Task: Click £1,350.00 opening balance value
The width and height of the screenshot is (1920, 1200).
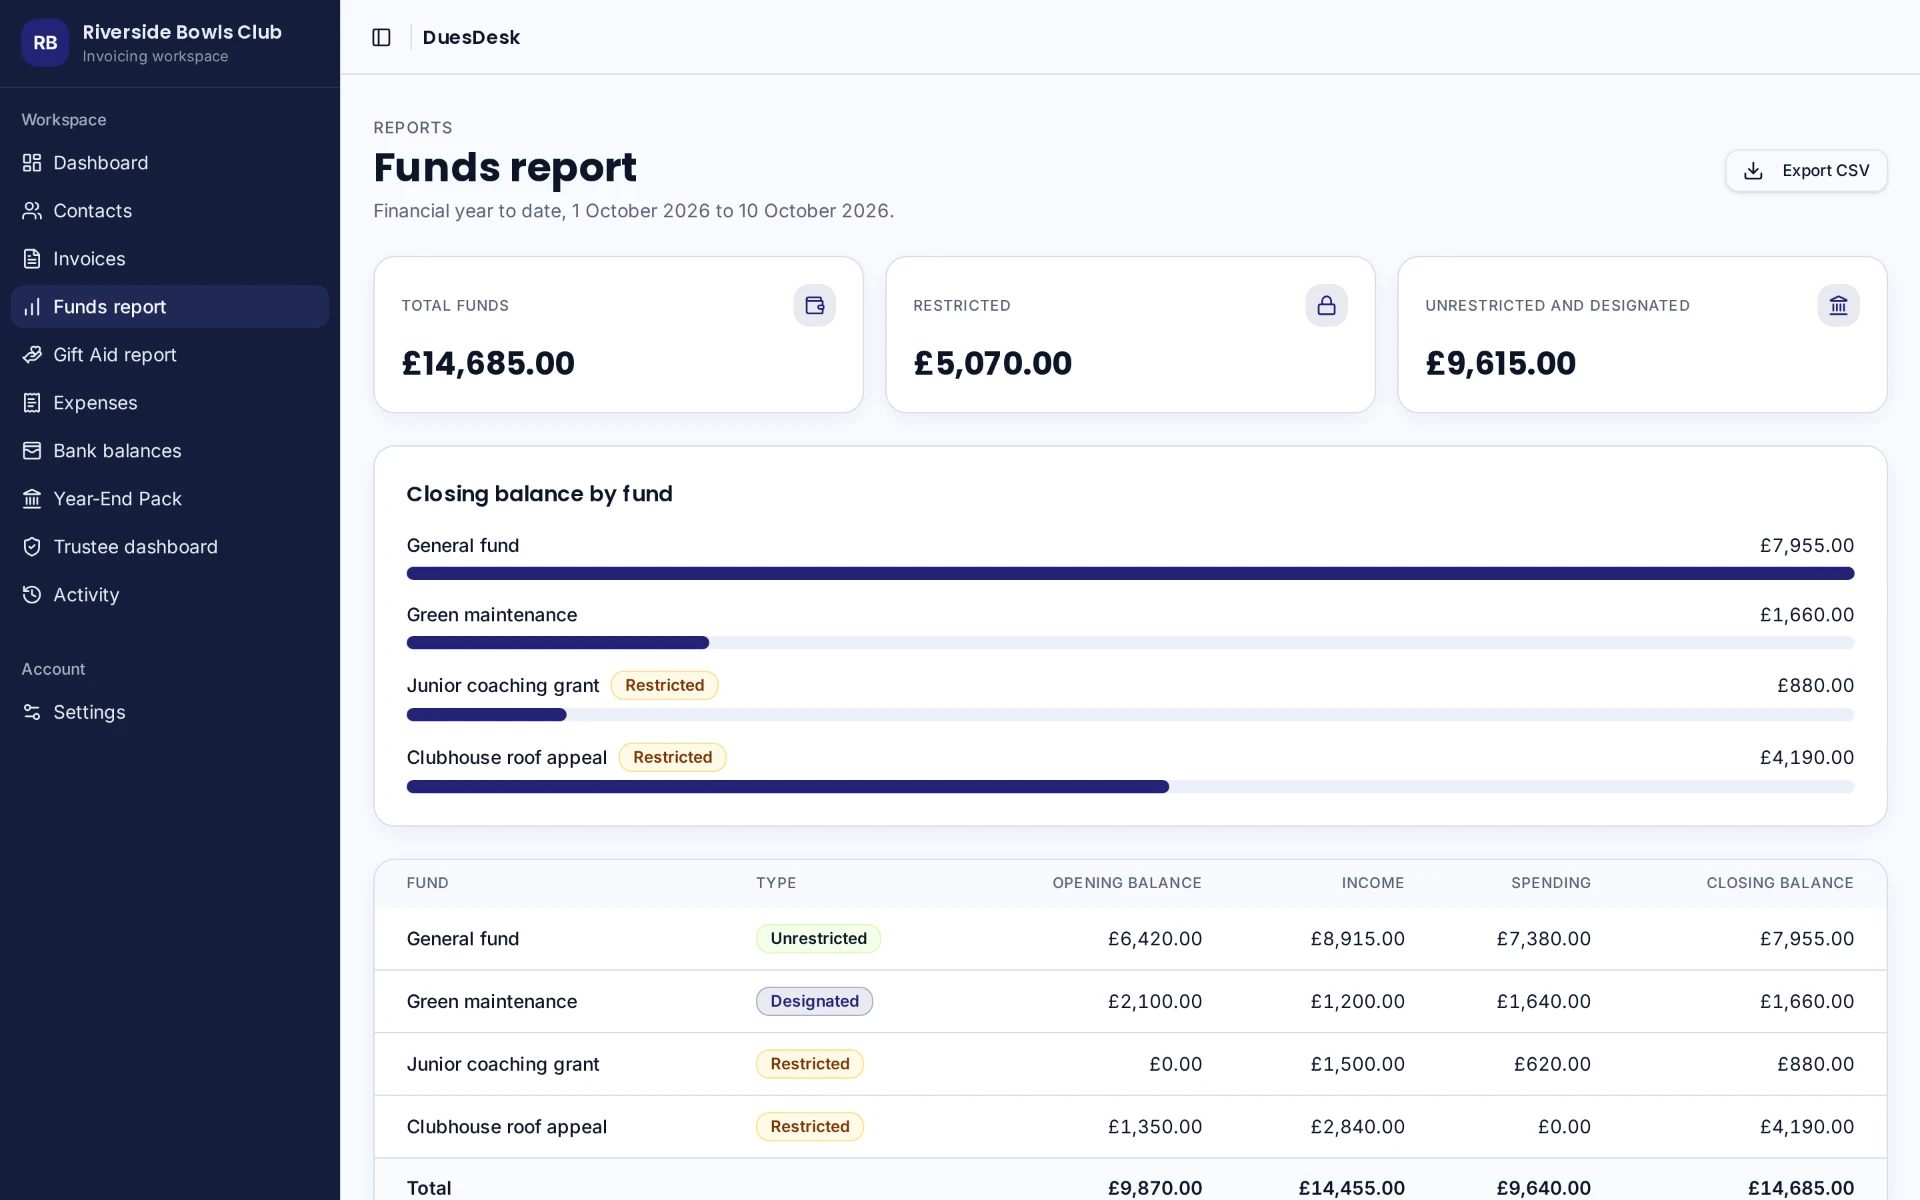Action: click(x=1154, y=1127)
